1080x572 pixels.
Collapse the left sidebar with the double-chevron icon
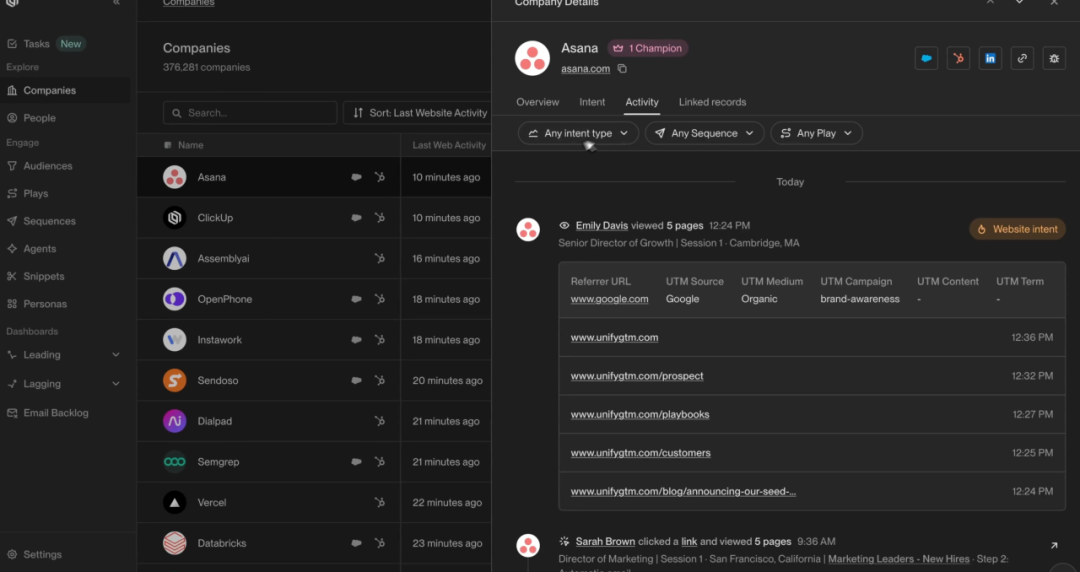click(x=116, y=3)
